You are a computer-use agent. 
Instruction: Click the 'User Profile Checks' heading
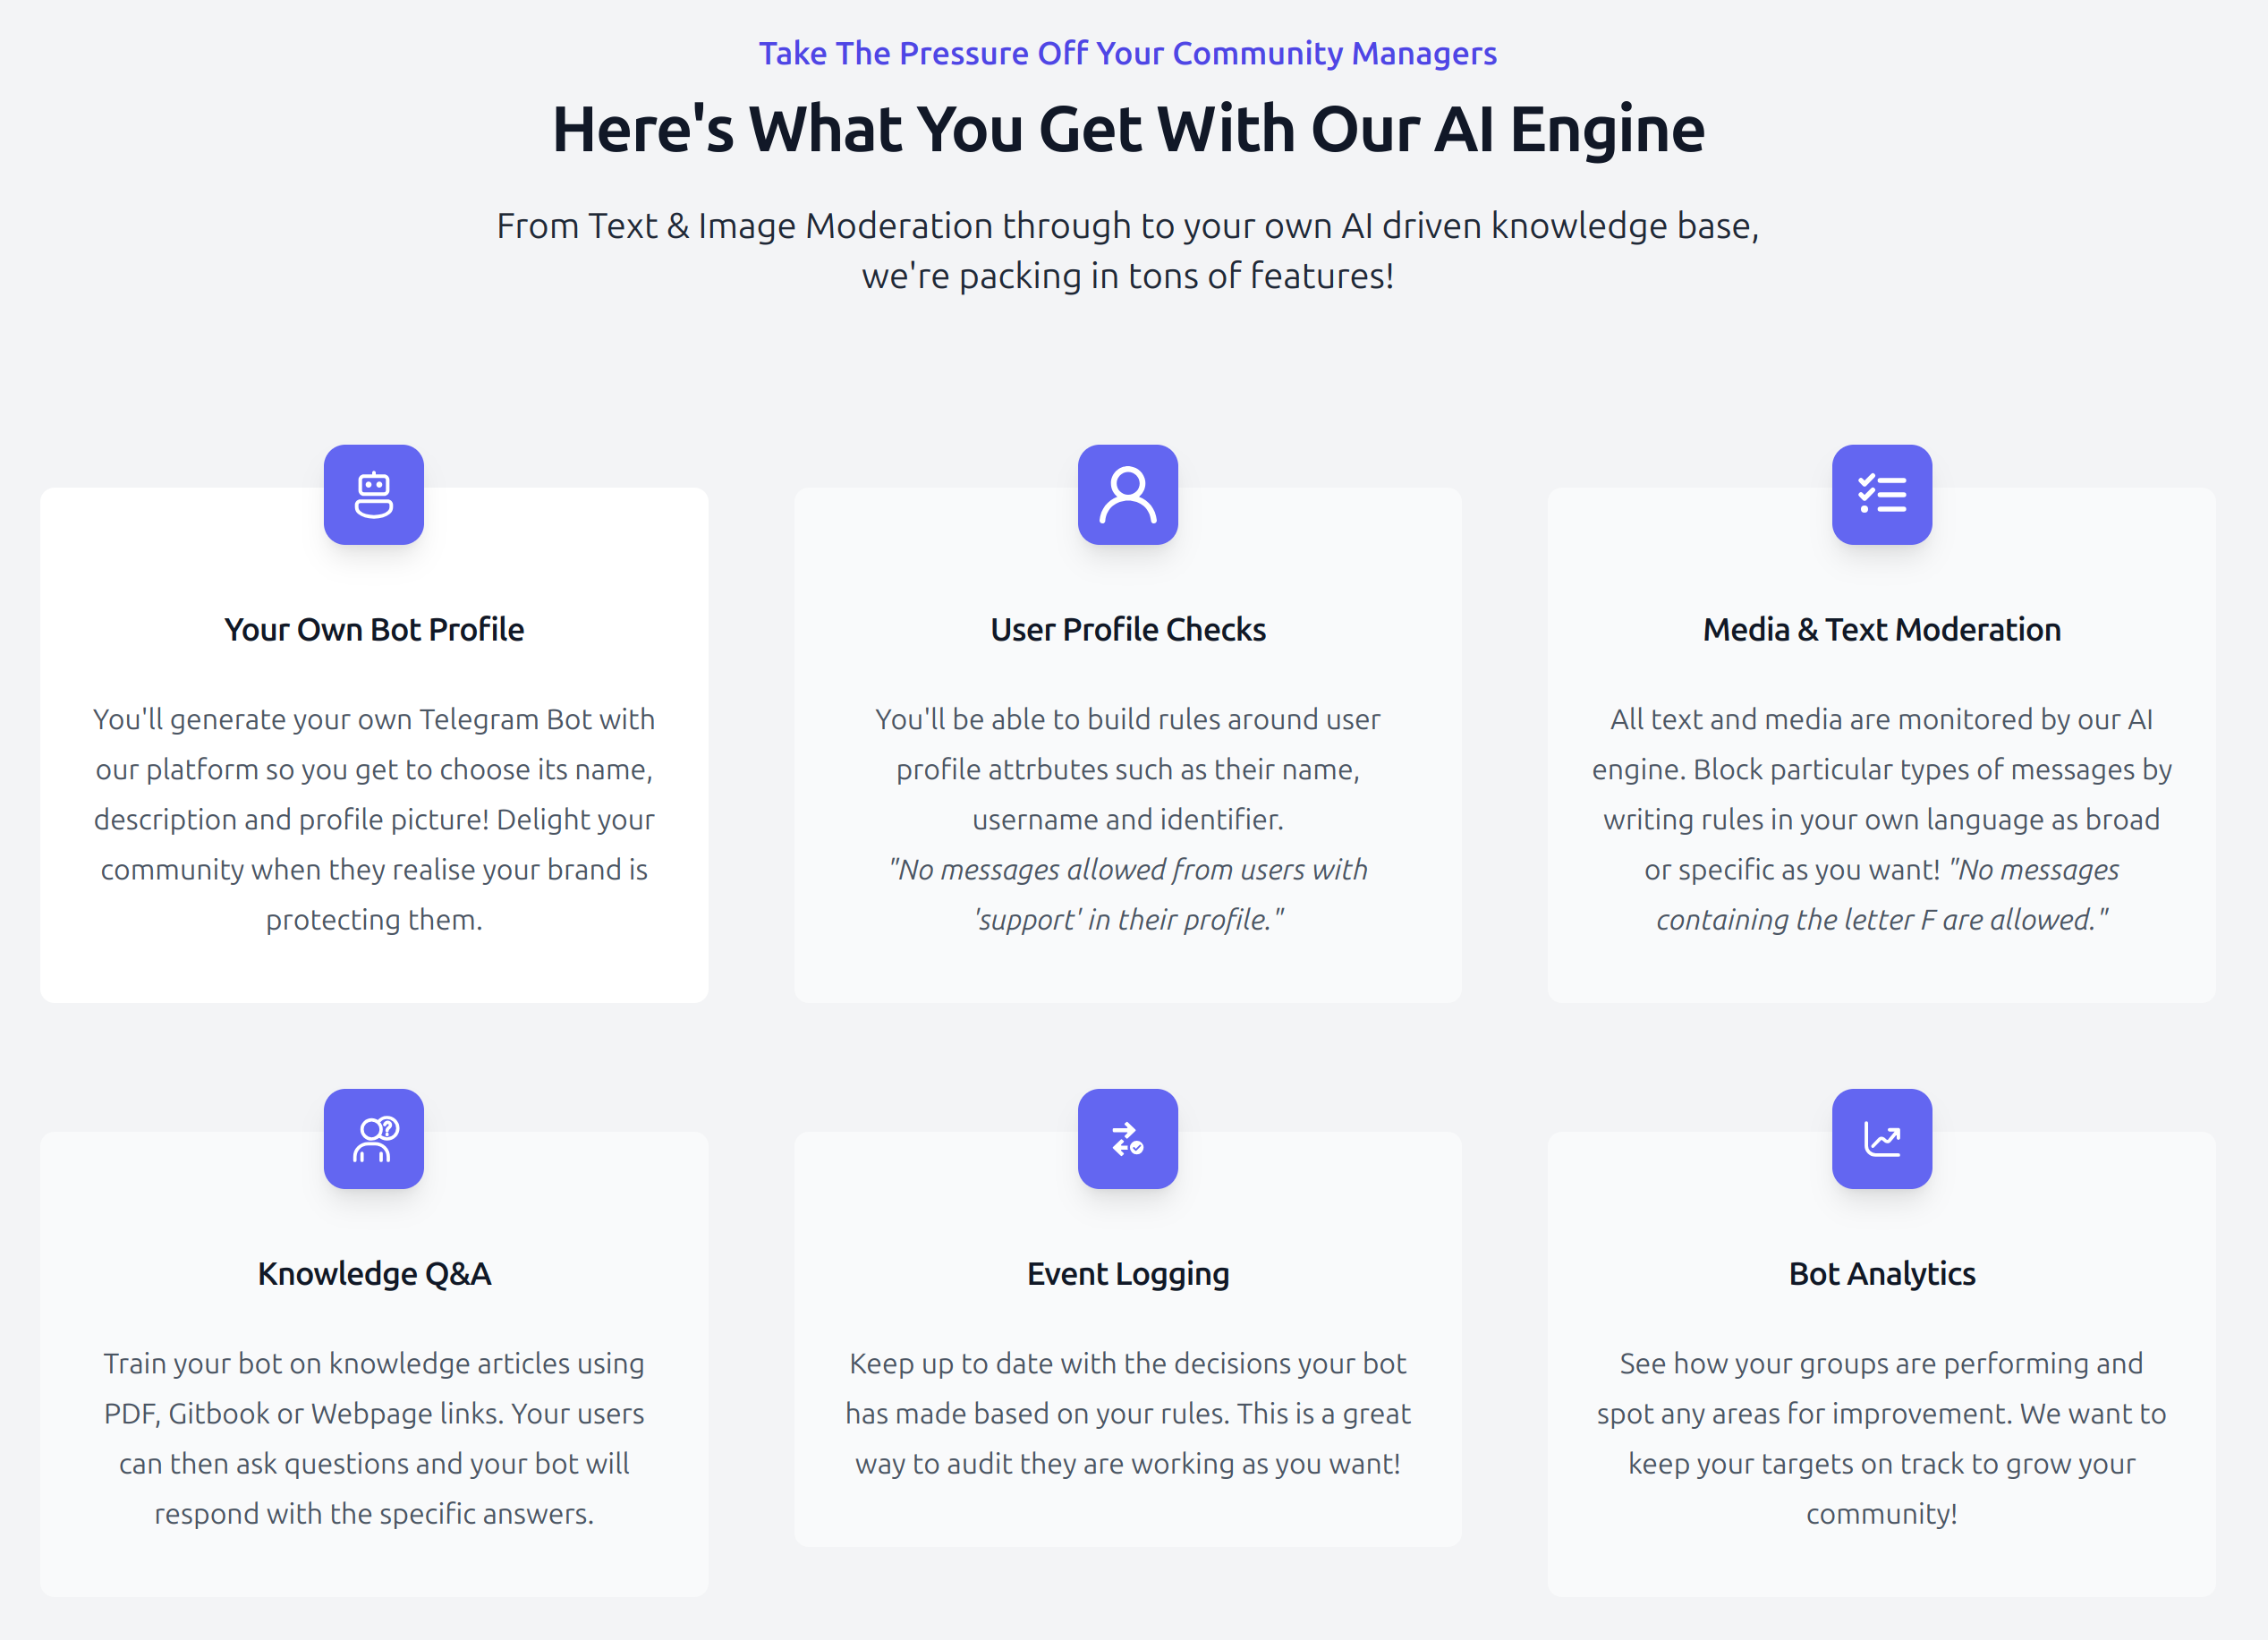coord(1127,630)
